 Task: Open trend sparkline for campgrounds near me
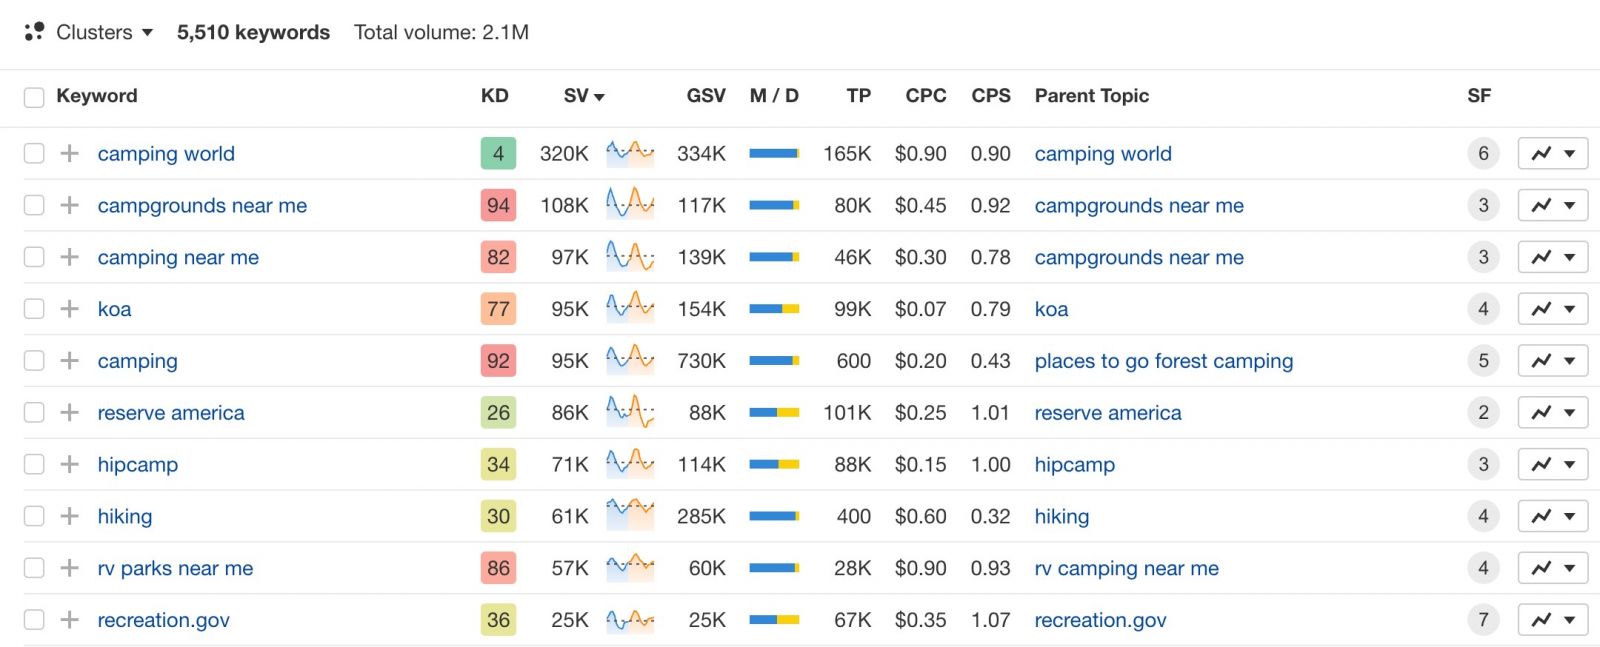point(630,205)
